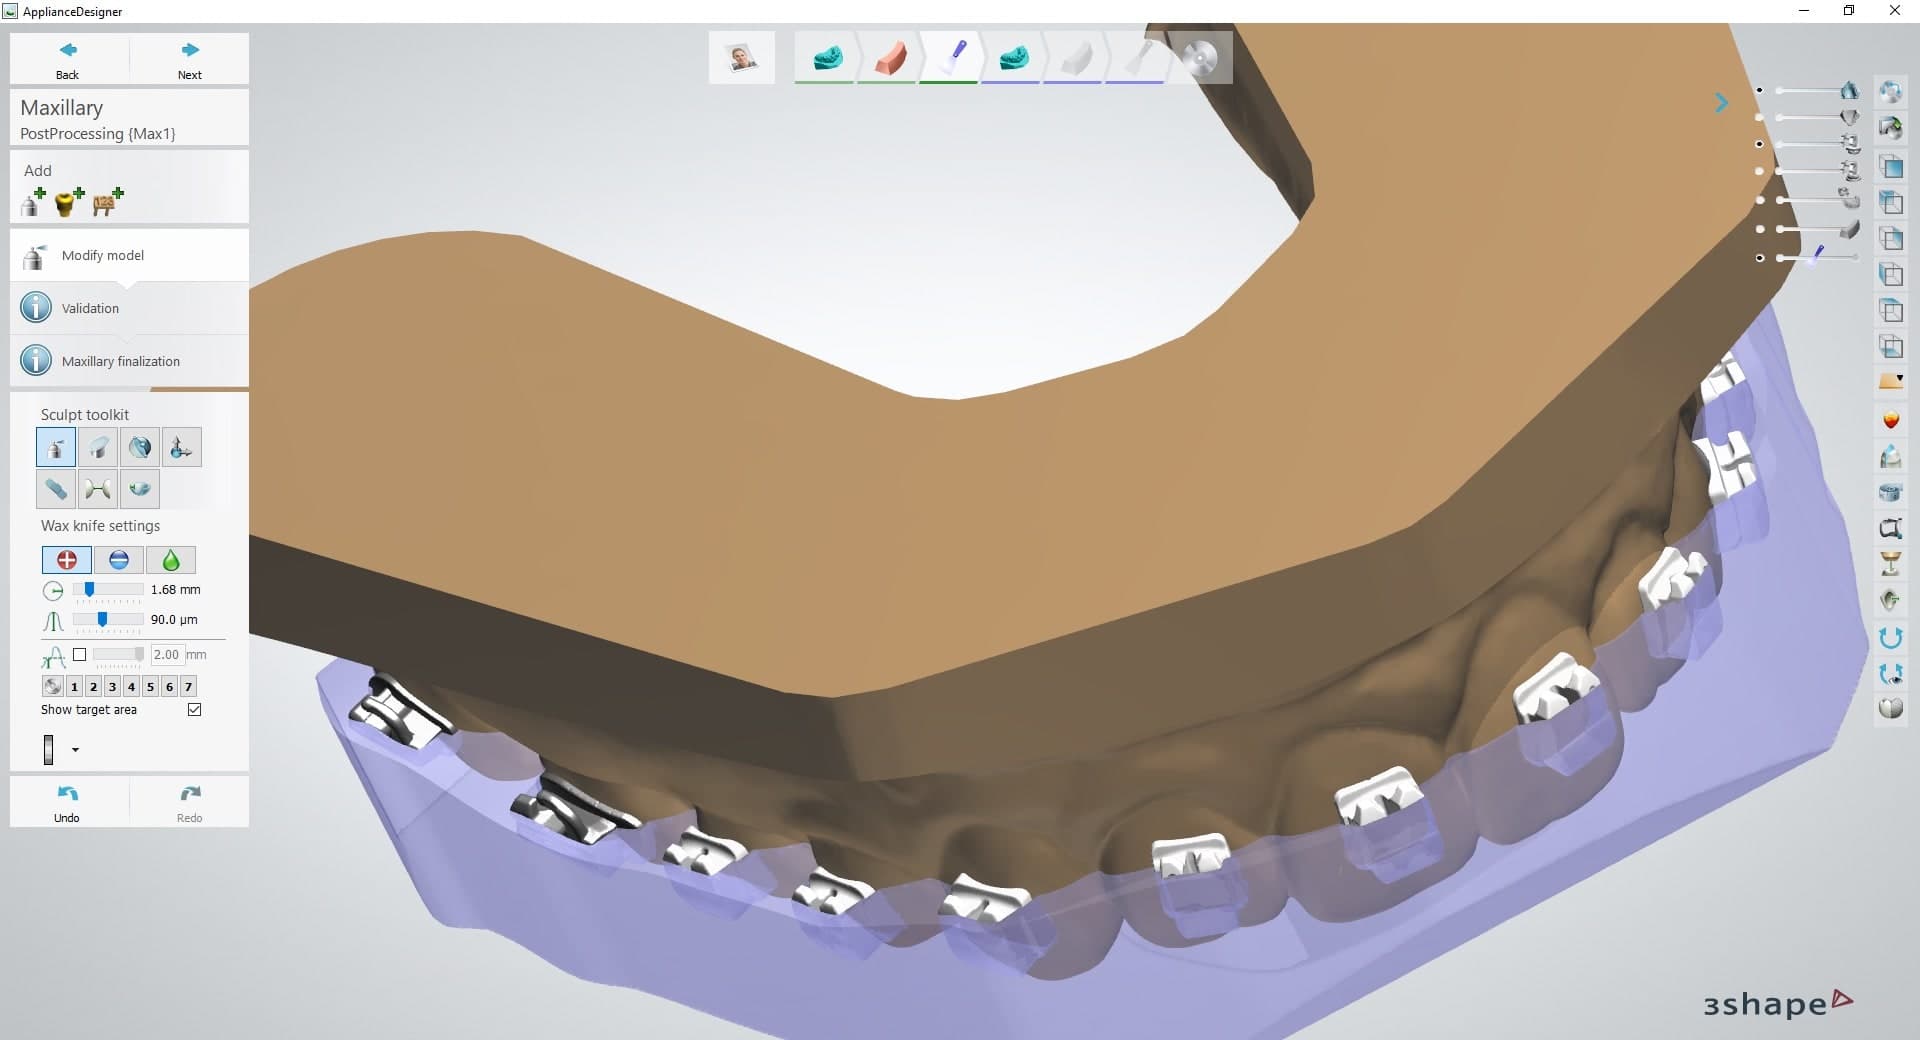The height and width of the screenshot is (1040, 1920).
Task: Select the smooth sphere sculpt tool
Action: tap(139, 447)
